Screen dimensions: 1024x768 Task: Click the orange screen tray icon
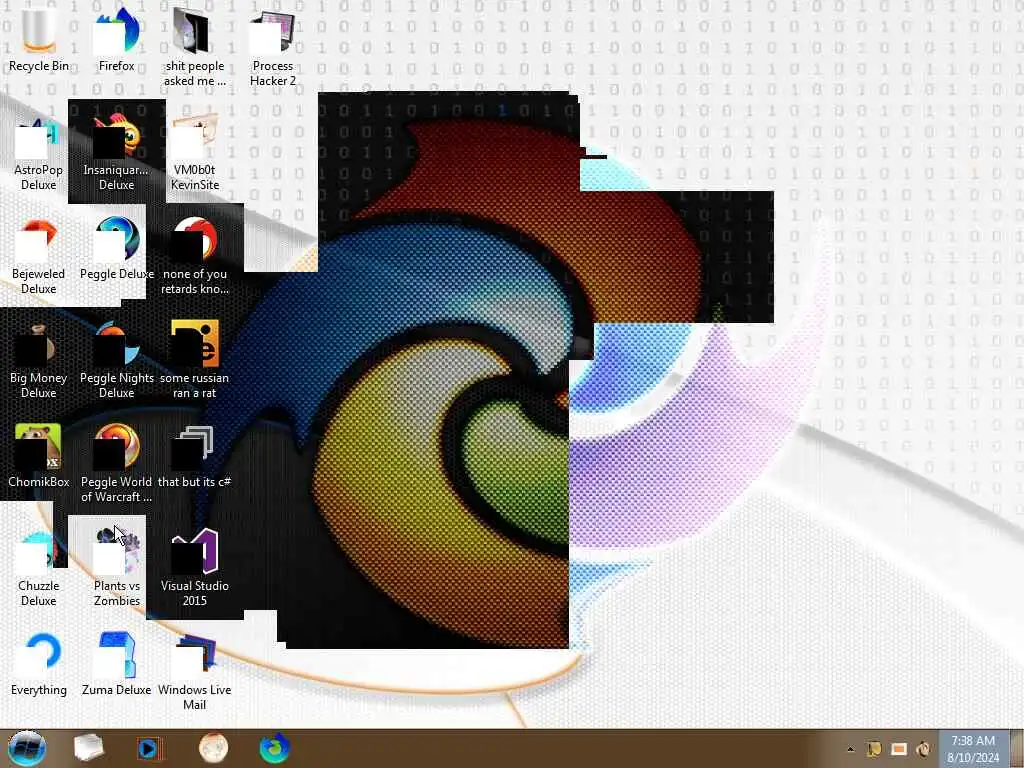click(899, 749)
